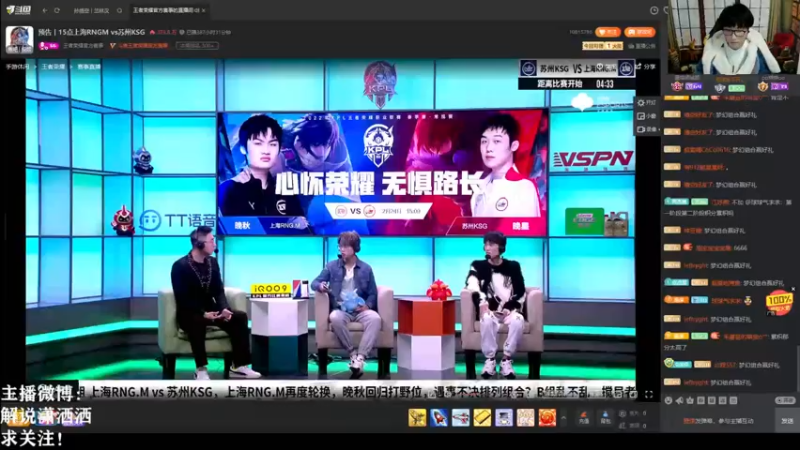This screenshot has width=800, height=450.
Task: Open viewing history clock icon
Action: [654, 10]
